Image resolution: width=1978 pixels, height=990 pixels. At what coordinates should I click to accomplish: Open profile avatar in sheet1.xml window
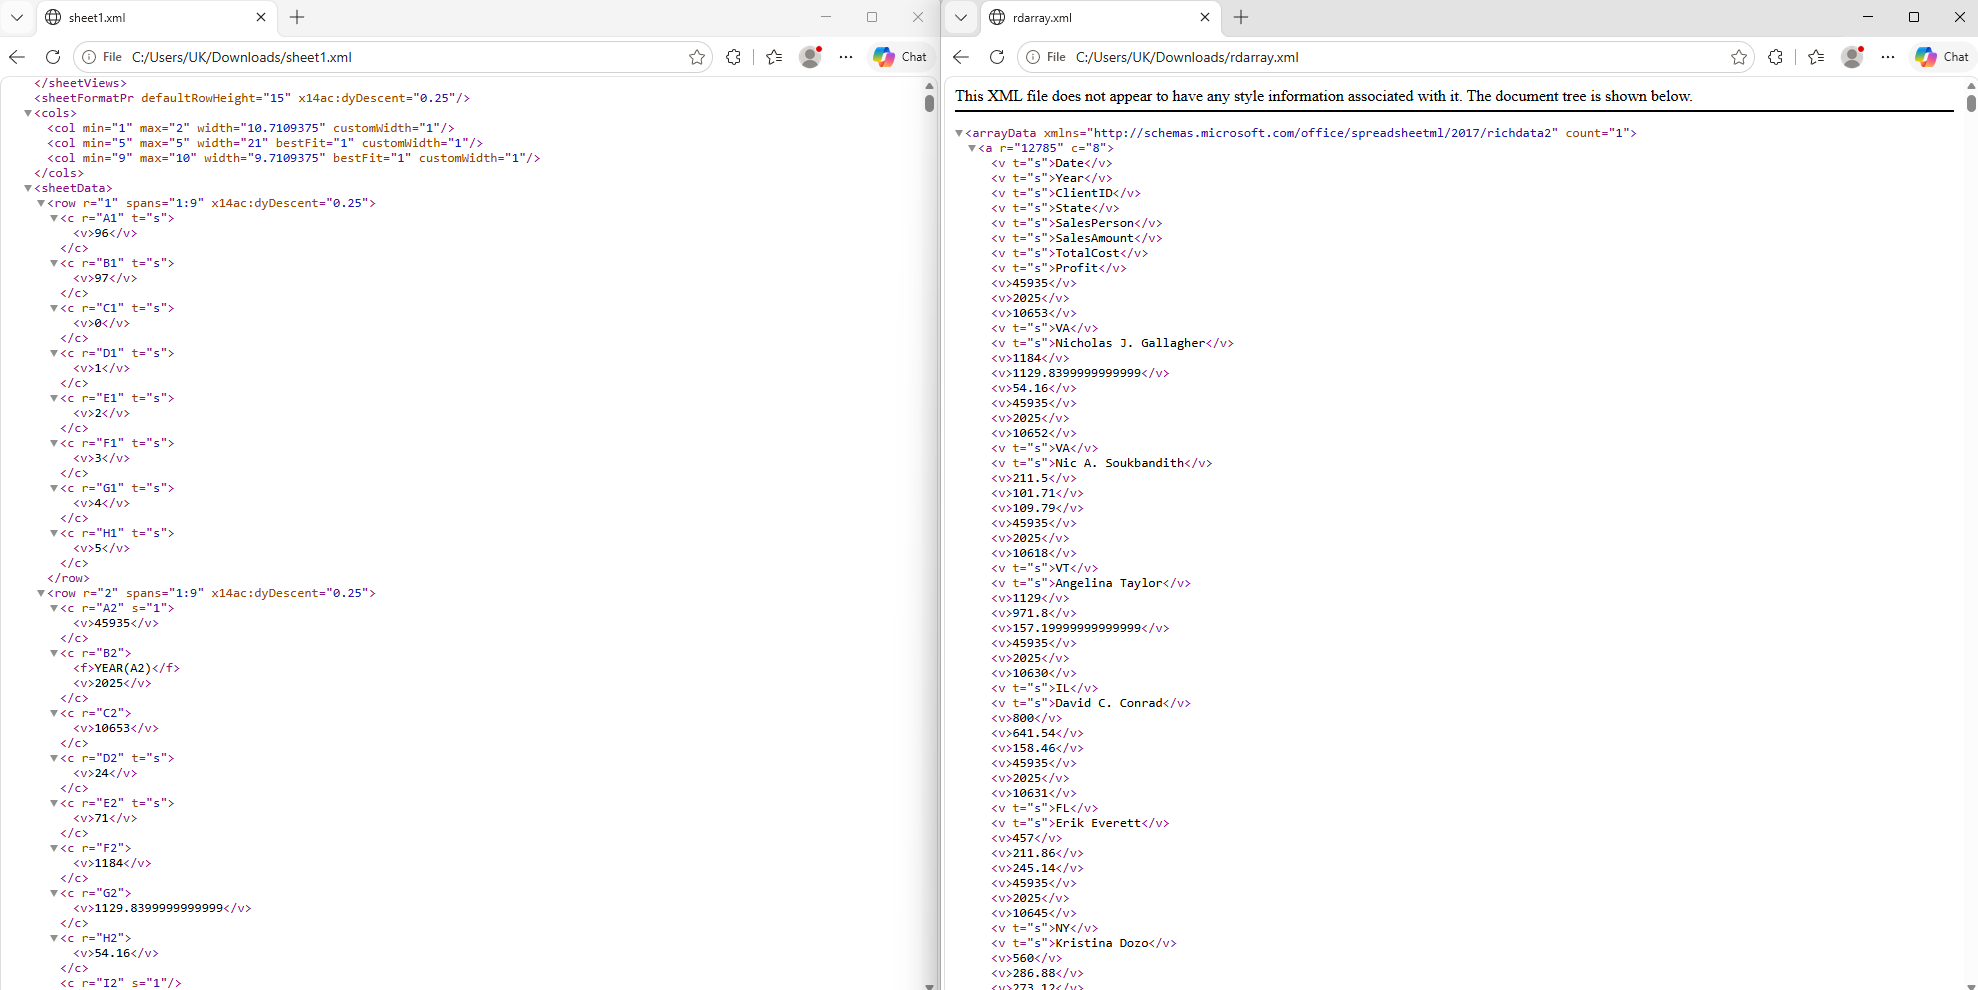click(x=811, y=57)
